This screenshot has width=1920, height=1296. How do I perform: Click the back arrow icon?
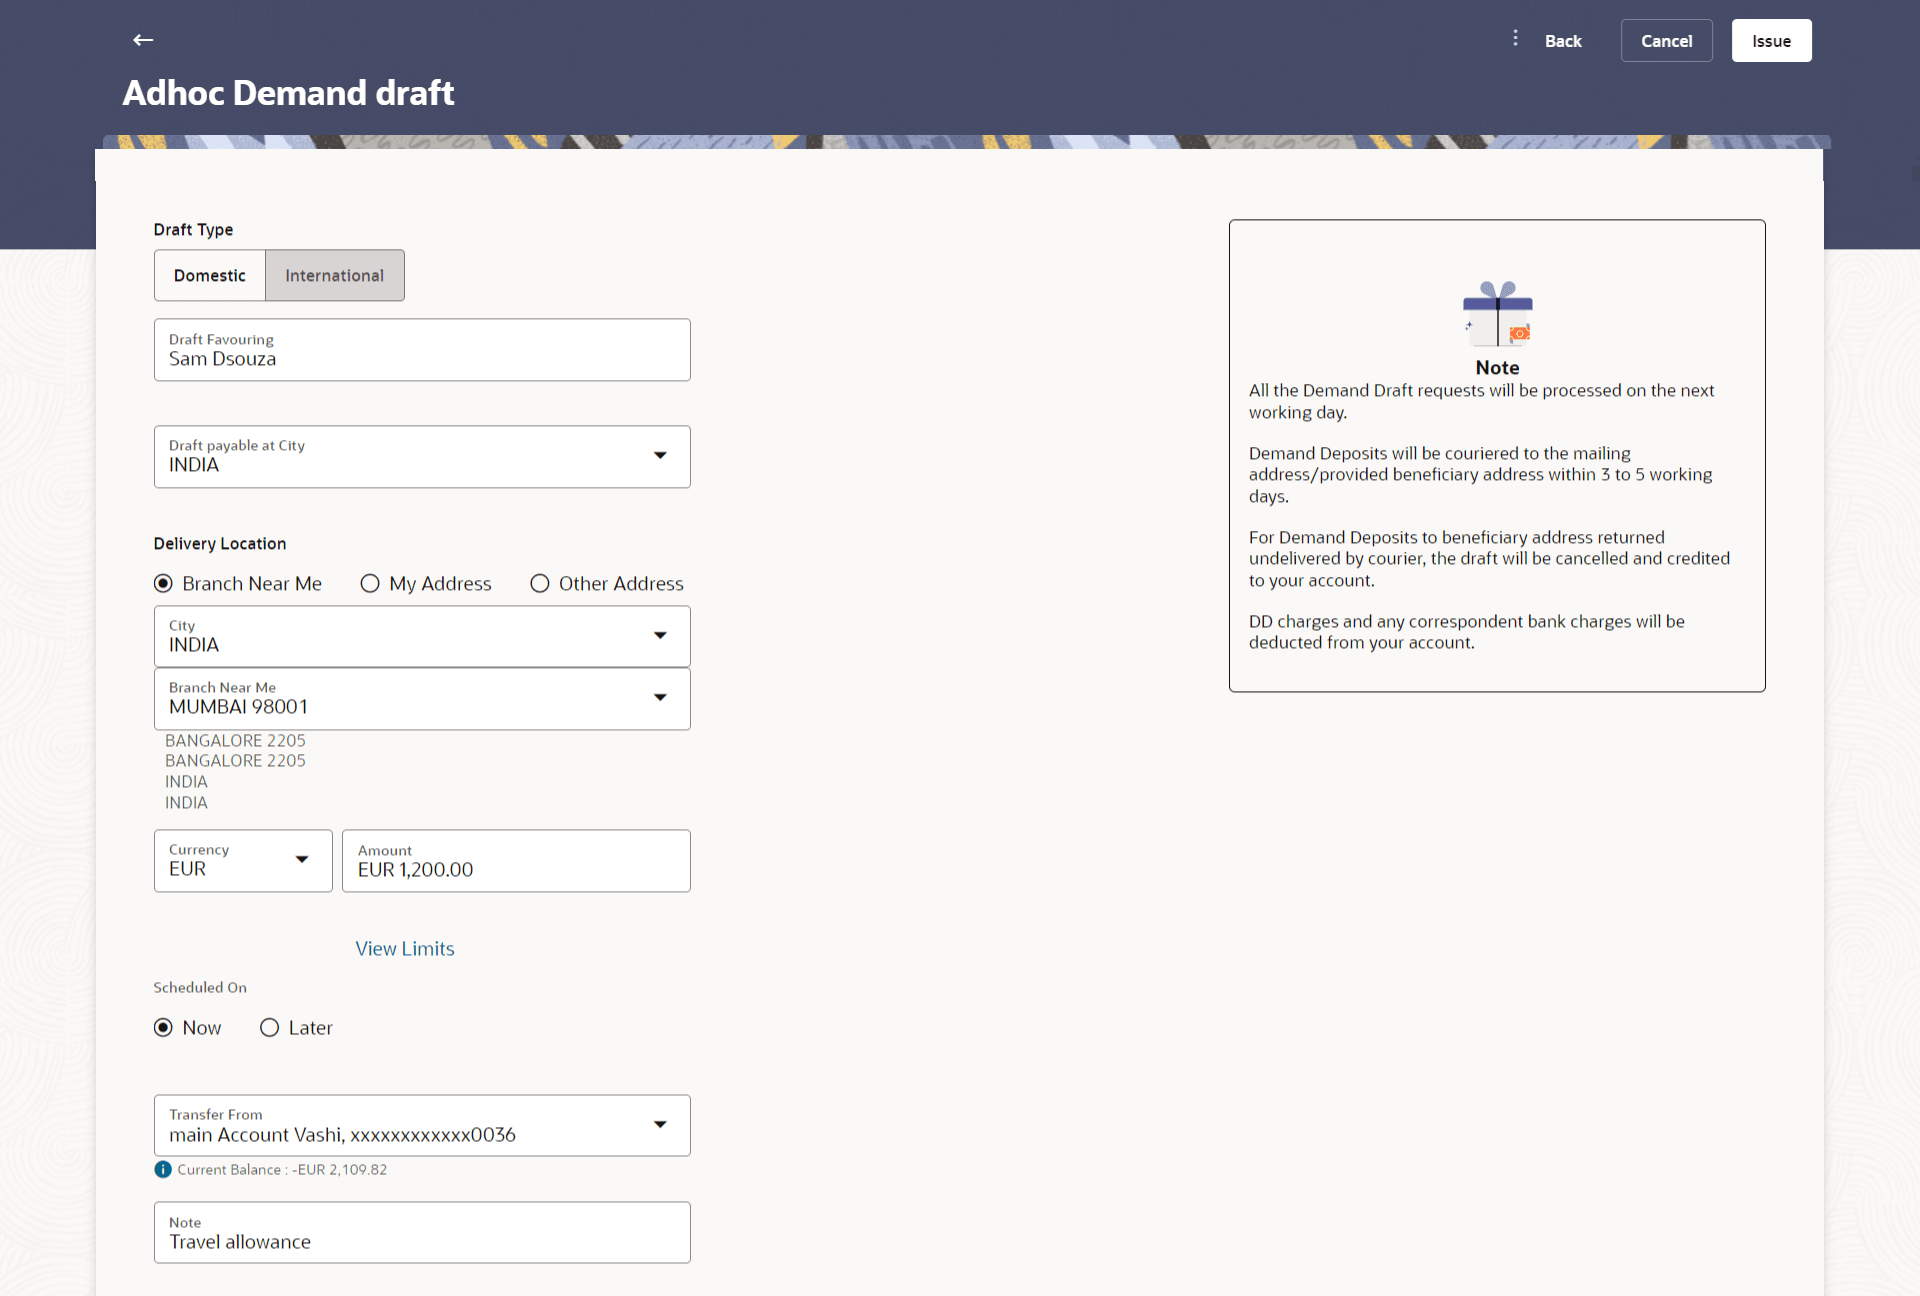143,40
